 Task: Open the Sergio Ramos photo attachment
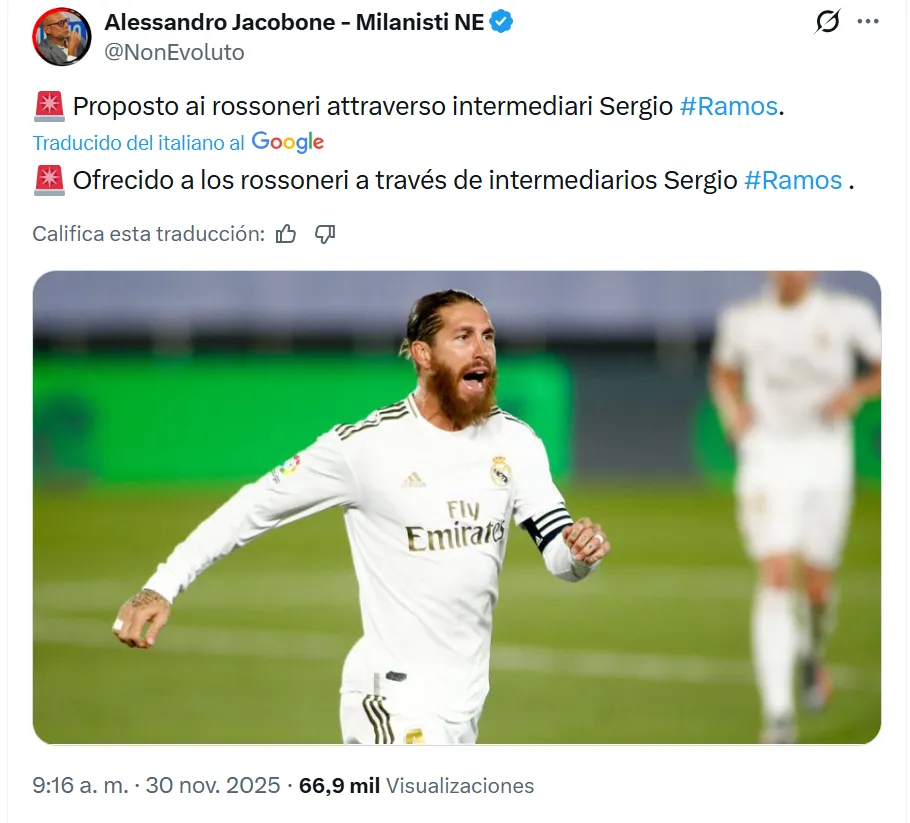point(457,507)
